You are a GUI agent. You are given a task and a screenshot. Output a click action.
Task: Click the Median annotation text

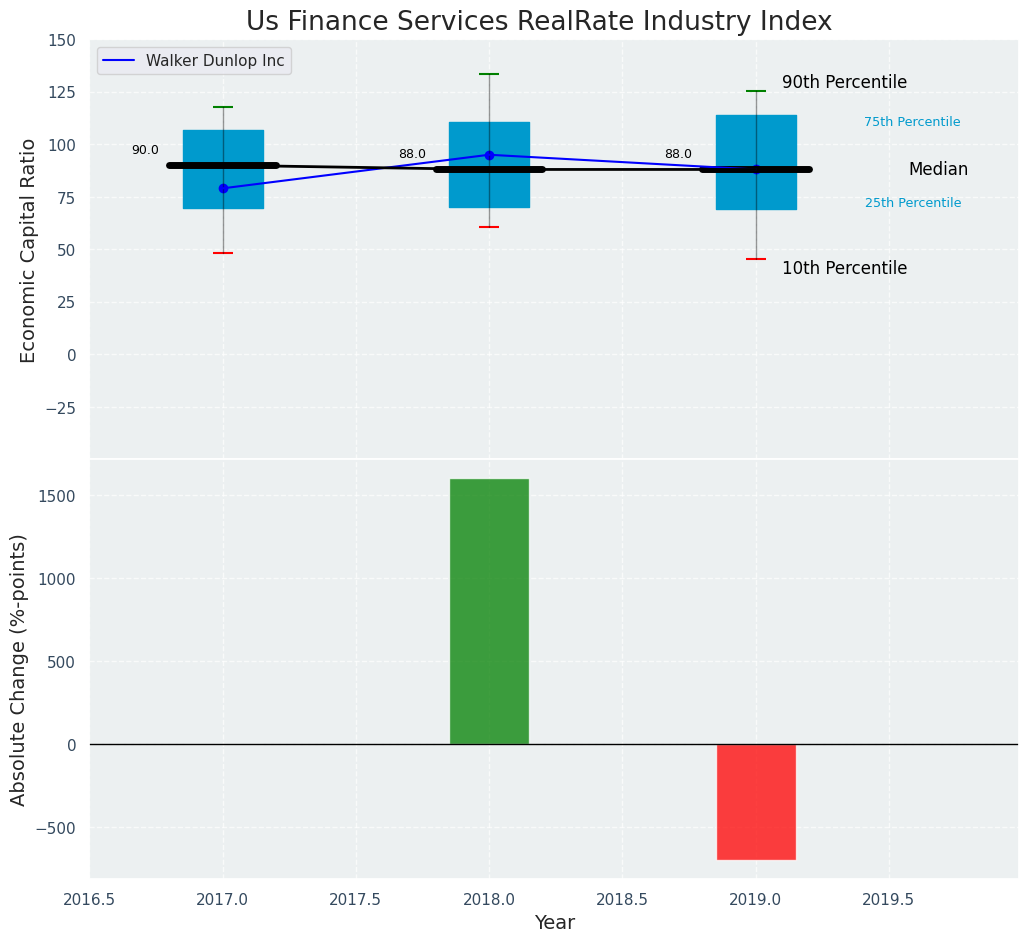[938, 170]
